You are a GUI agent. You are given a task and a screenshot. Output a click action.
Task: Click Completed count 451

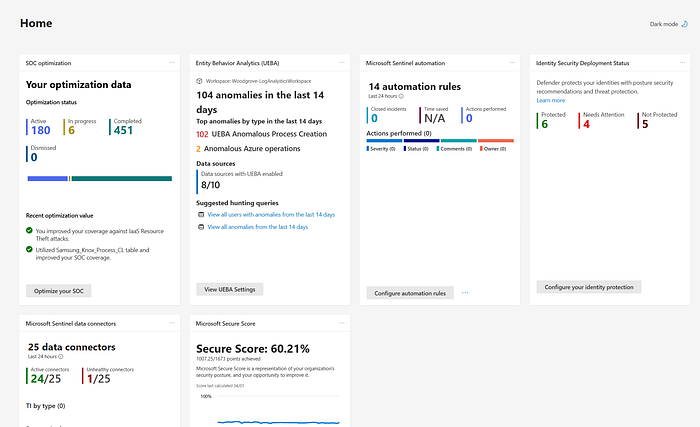(123, 130)
